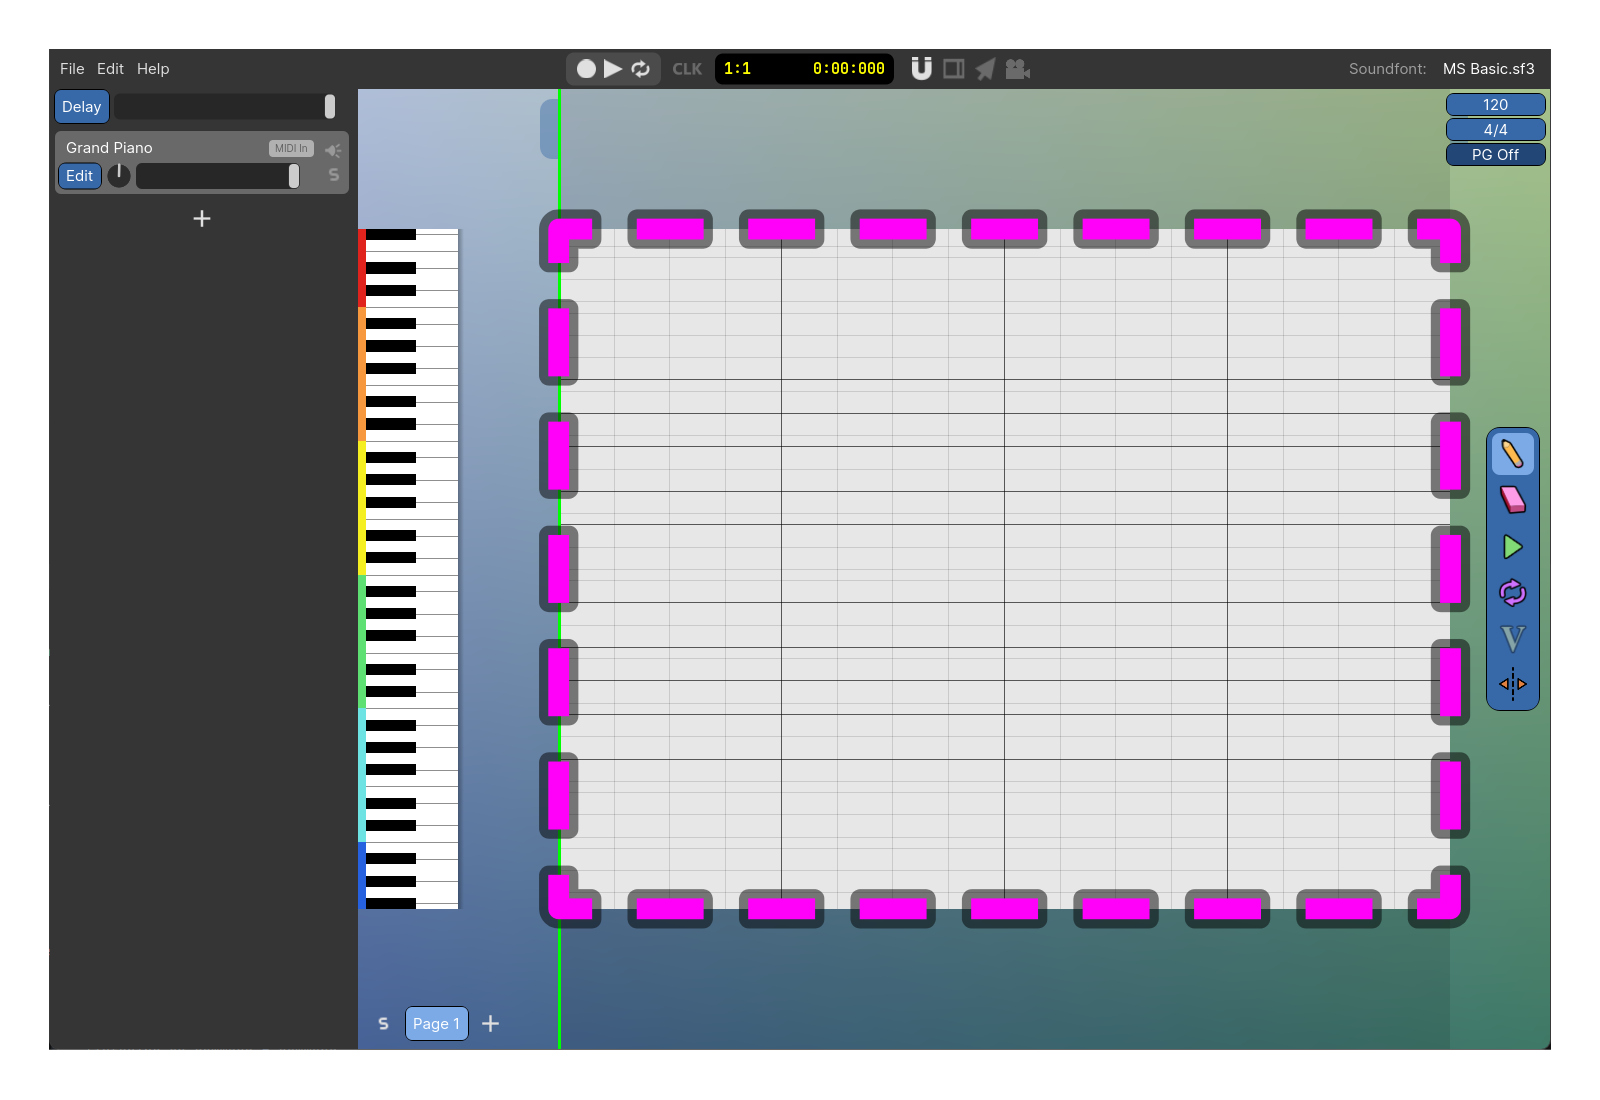Solo the Grand Piano track
This screenshot has width=1600, height=1100.
click(x=334, y=175)
